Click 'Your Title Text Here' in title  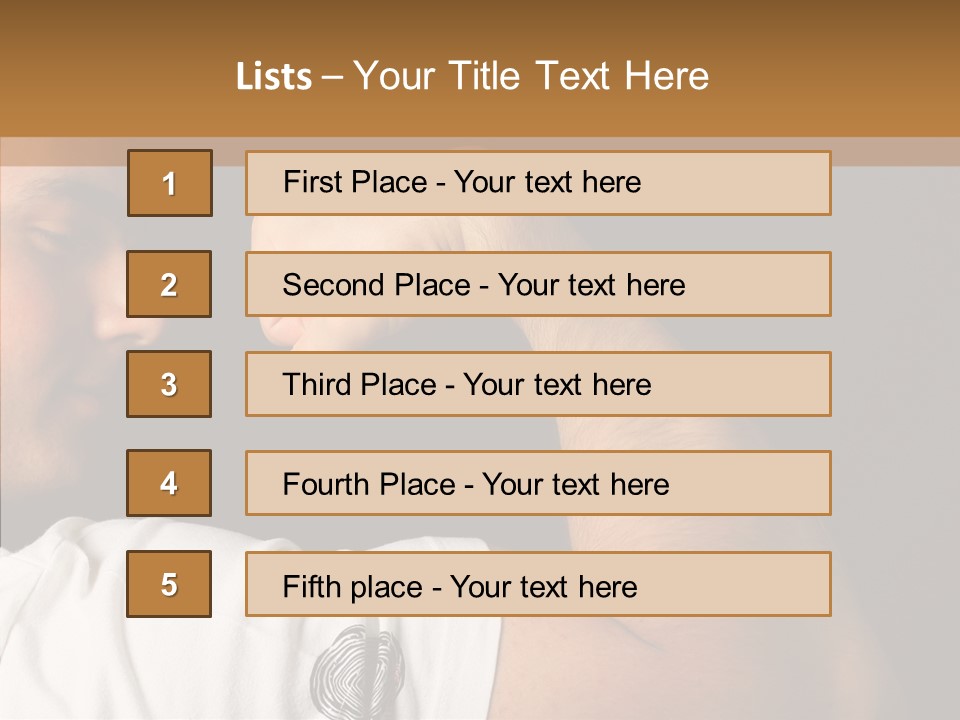click(x=530, y=77)
